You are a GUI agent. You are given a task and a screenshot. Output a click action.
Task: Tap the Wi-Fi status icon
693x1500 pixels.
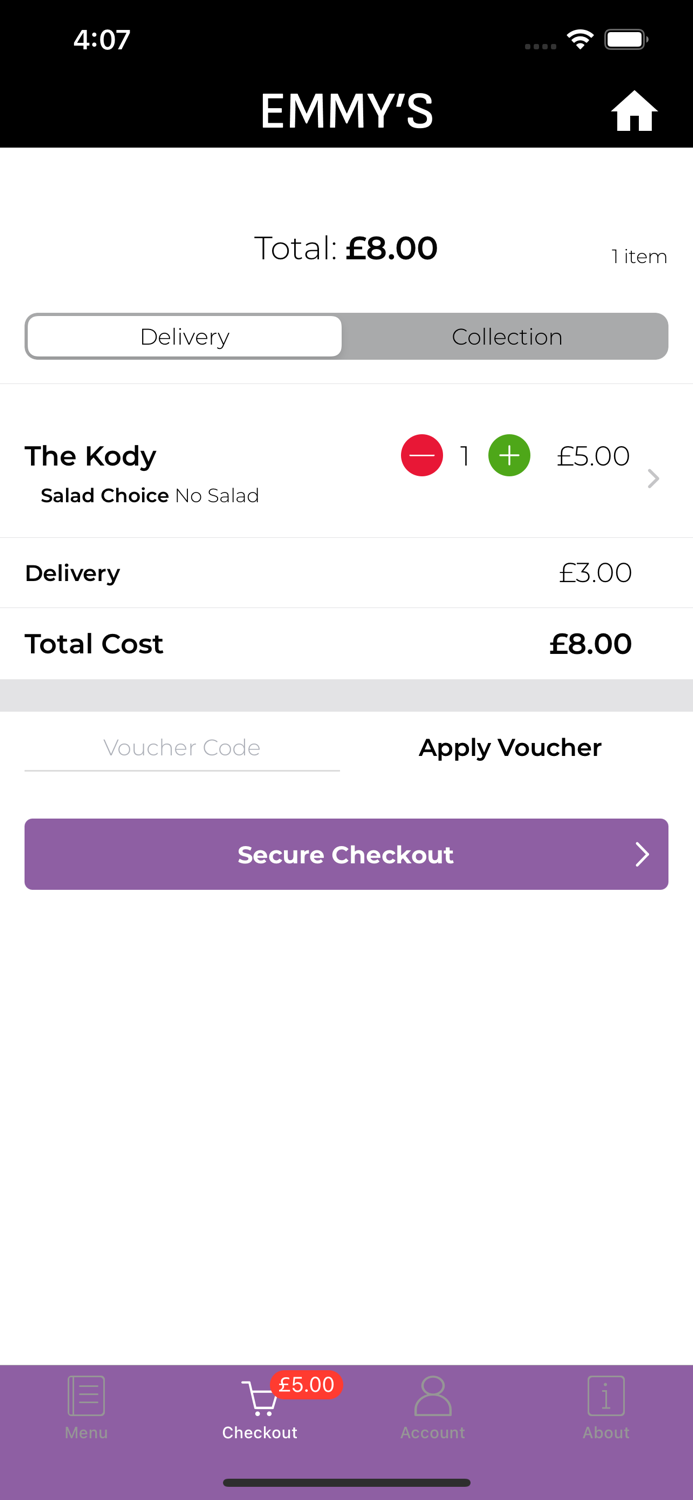[x=580, y=40]
